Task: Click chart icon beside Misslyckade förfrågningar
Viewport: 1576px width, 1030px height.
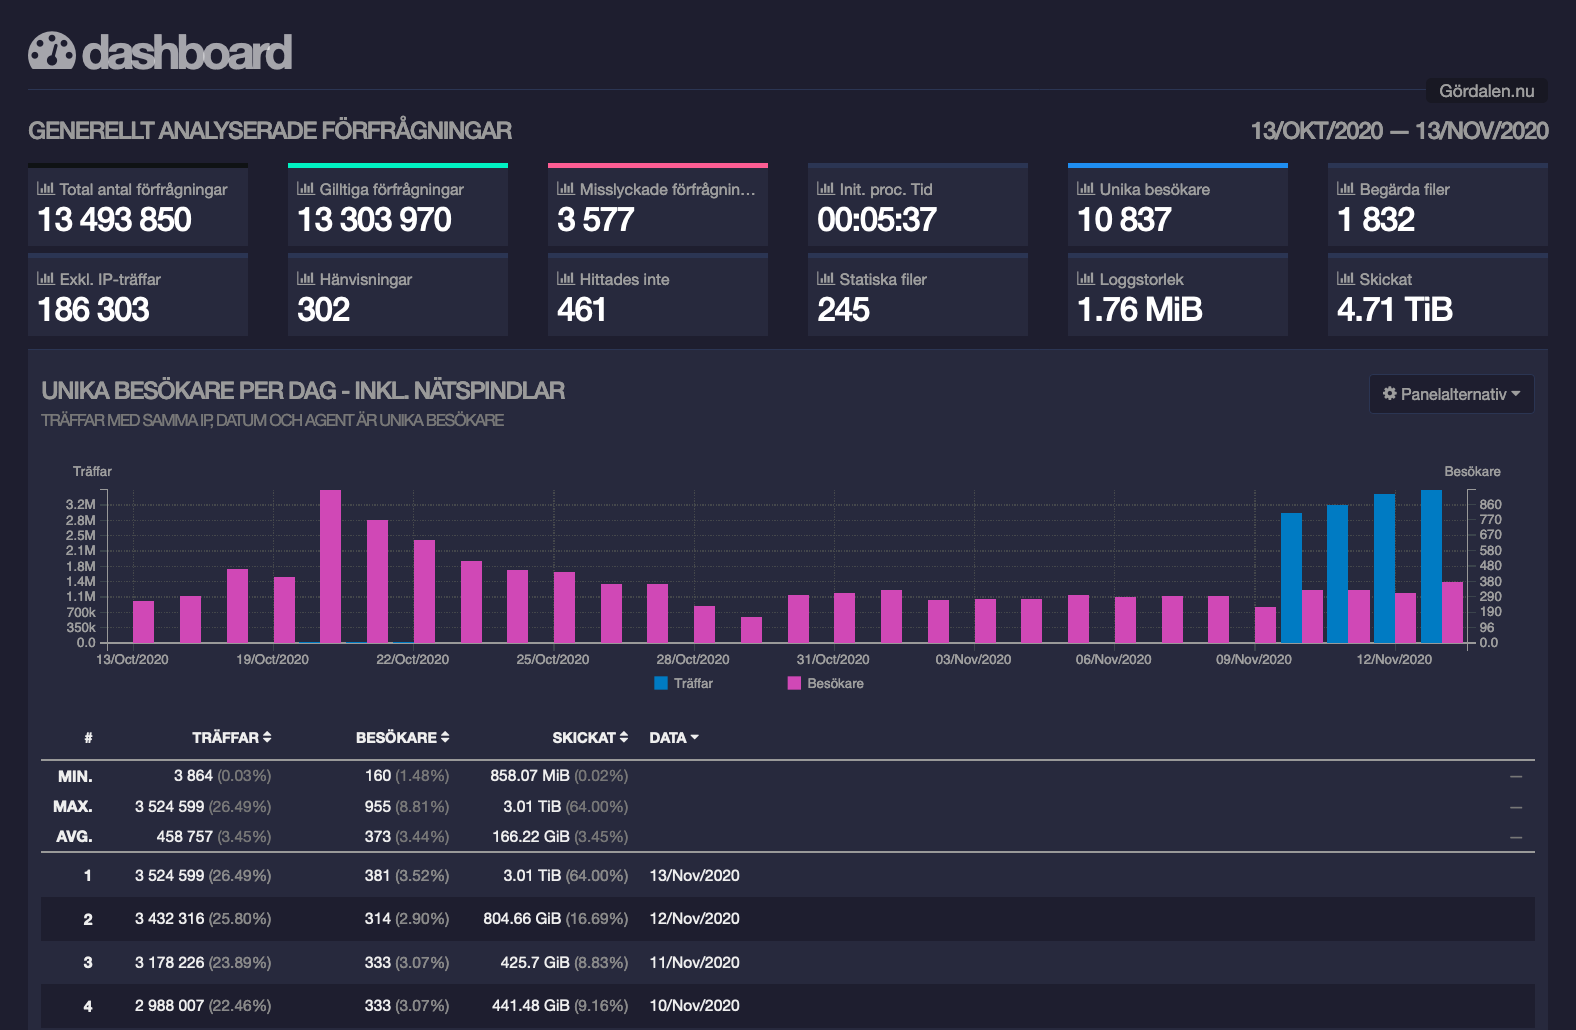Action: point(566,188)
